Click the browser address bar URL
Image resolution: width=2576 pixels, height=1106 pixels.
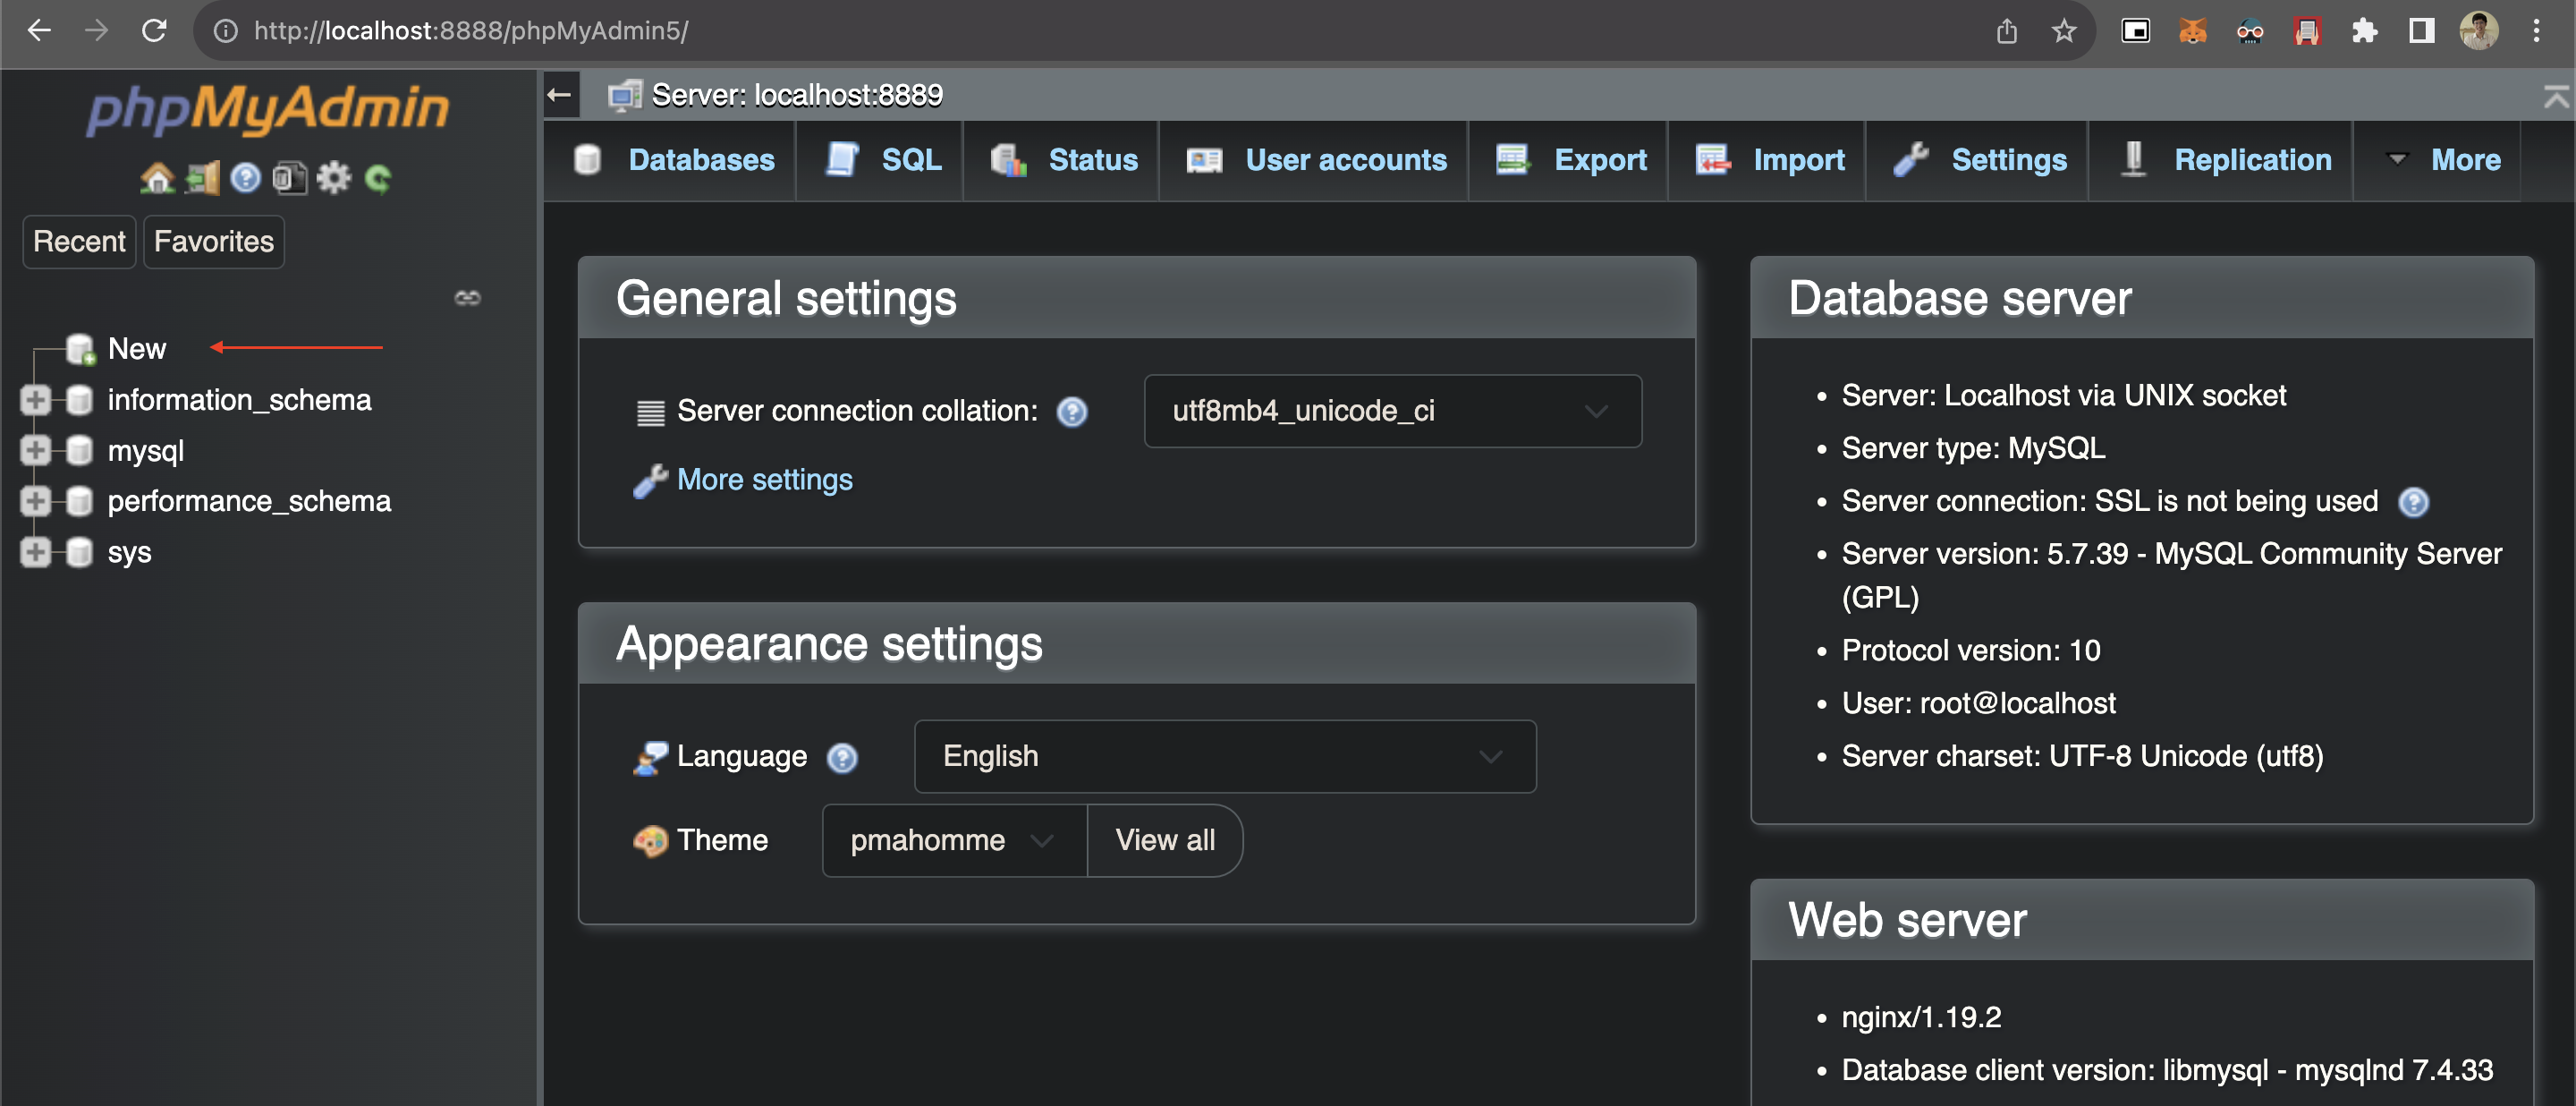click(x=471, y=31)
